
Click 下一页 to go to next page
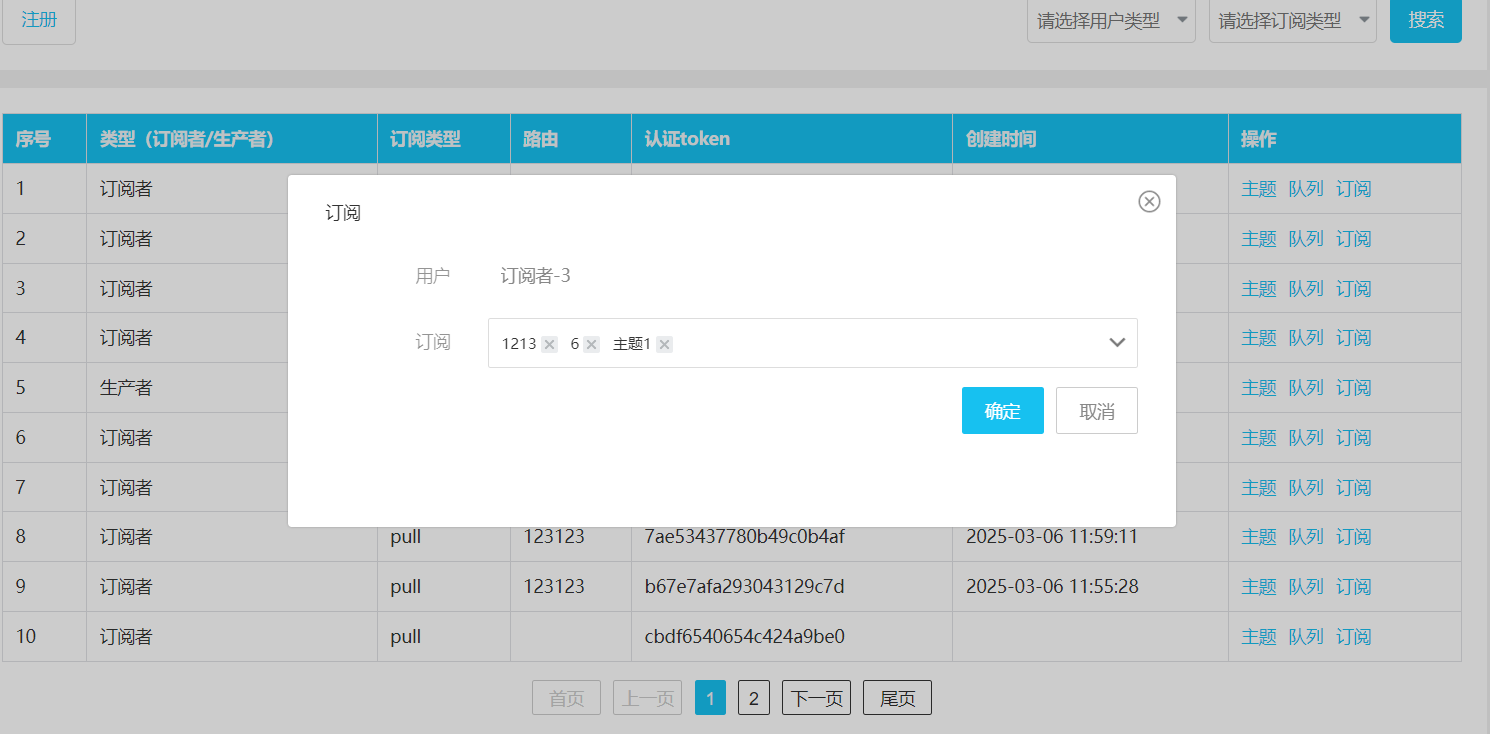click(x=816, y=698)
